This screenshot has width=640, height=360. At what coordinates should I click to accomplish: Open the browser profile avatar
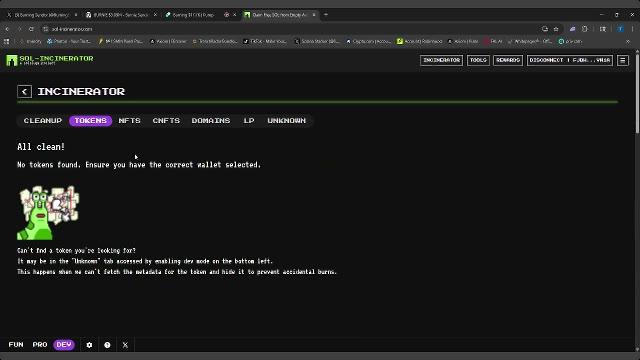pyautogui.click(x=620, y=29)
